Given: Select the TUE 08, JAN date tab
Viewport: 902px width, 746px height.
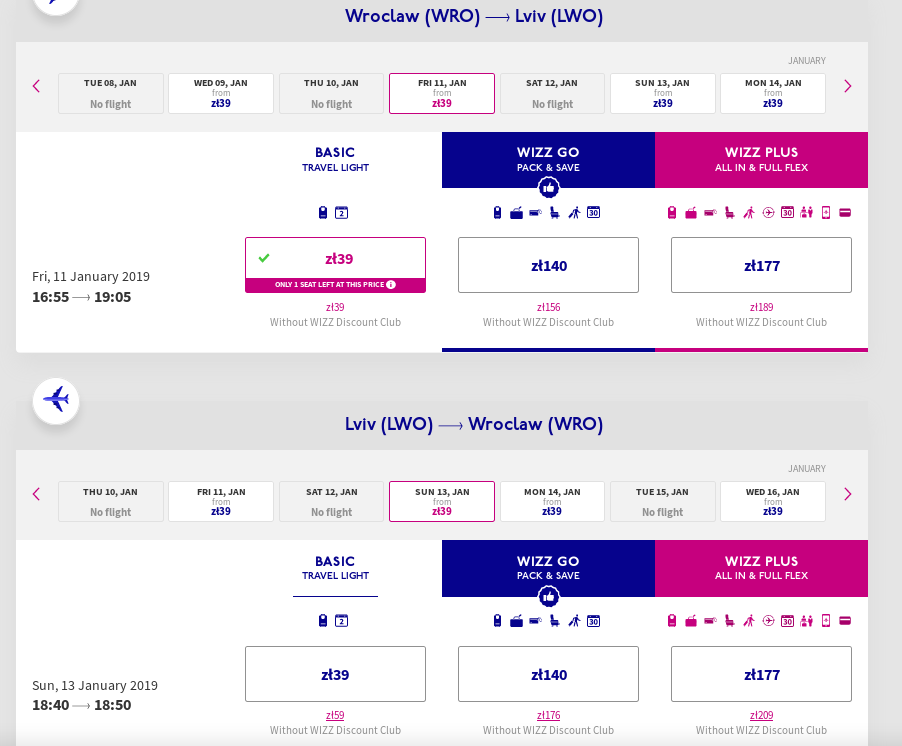Looking at the screenshot, I should click(x=110, y=93).
